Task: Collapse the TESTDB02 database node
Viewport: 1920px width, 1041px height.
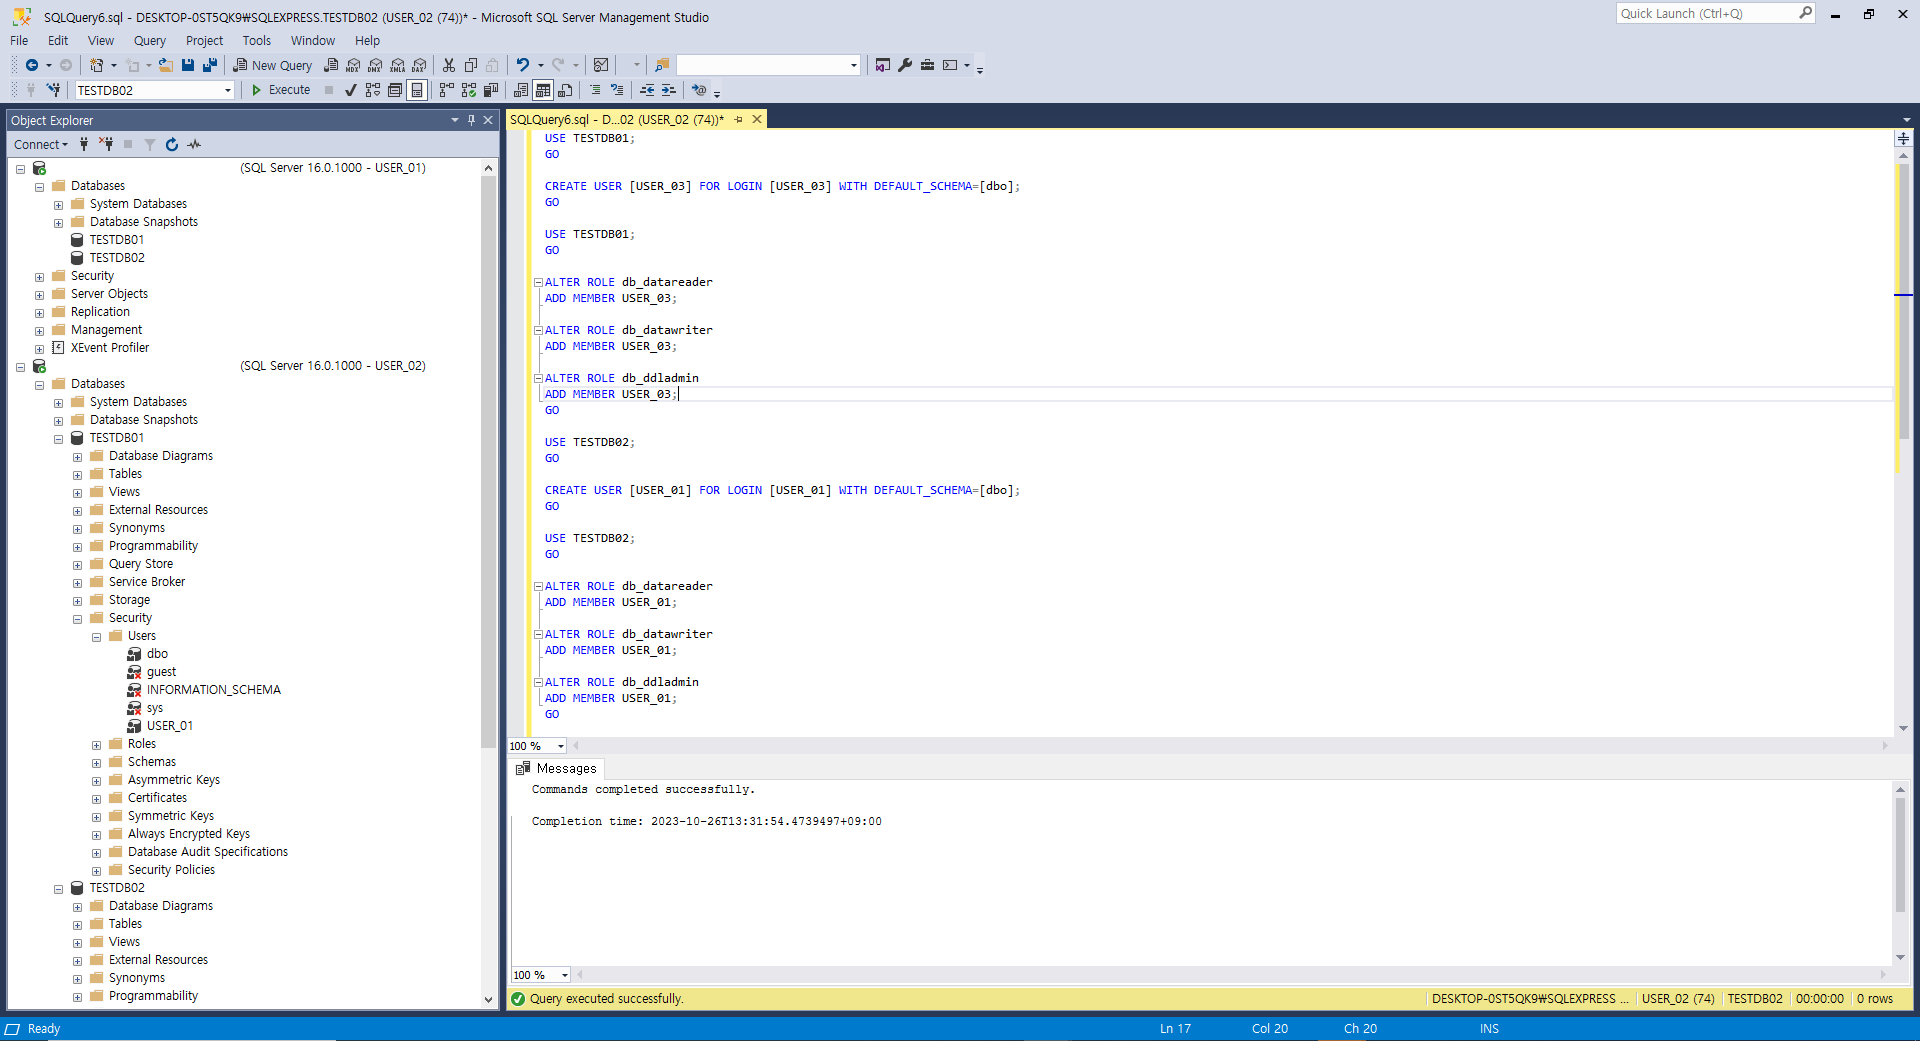Action: tap(59, 889)
